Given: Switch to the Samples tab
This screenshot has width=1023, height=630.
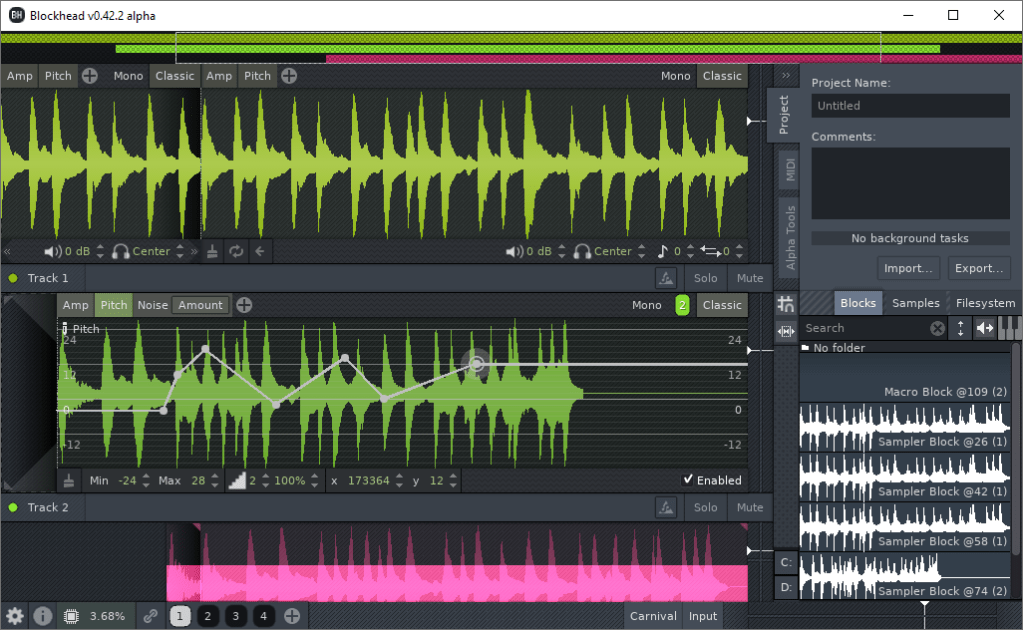Looking at the screenshot, I should pos(915,303).
